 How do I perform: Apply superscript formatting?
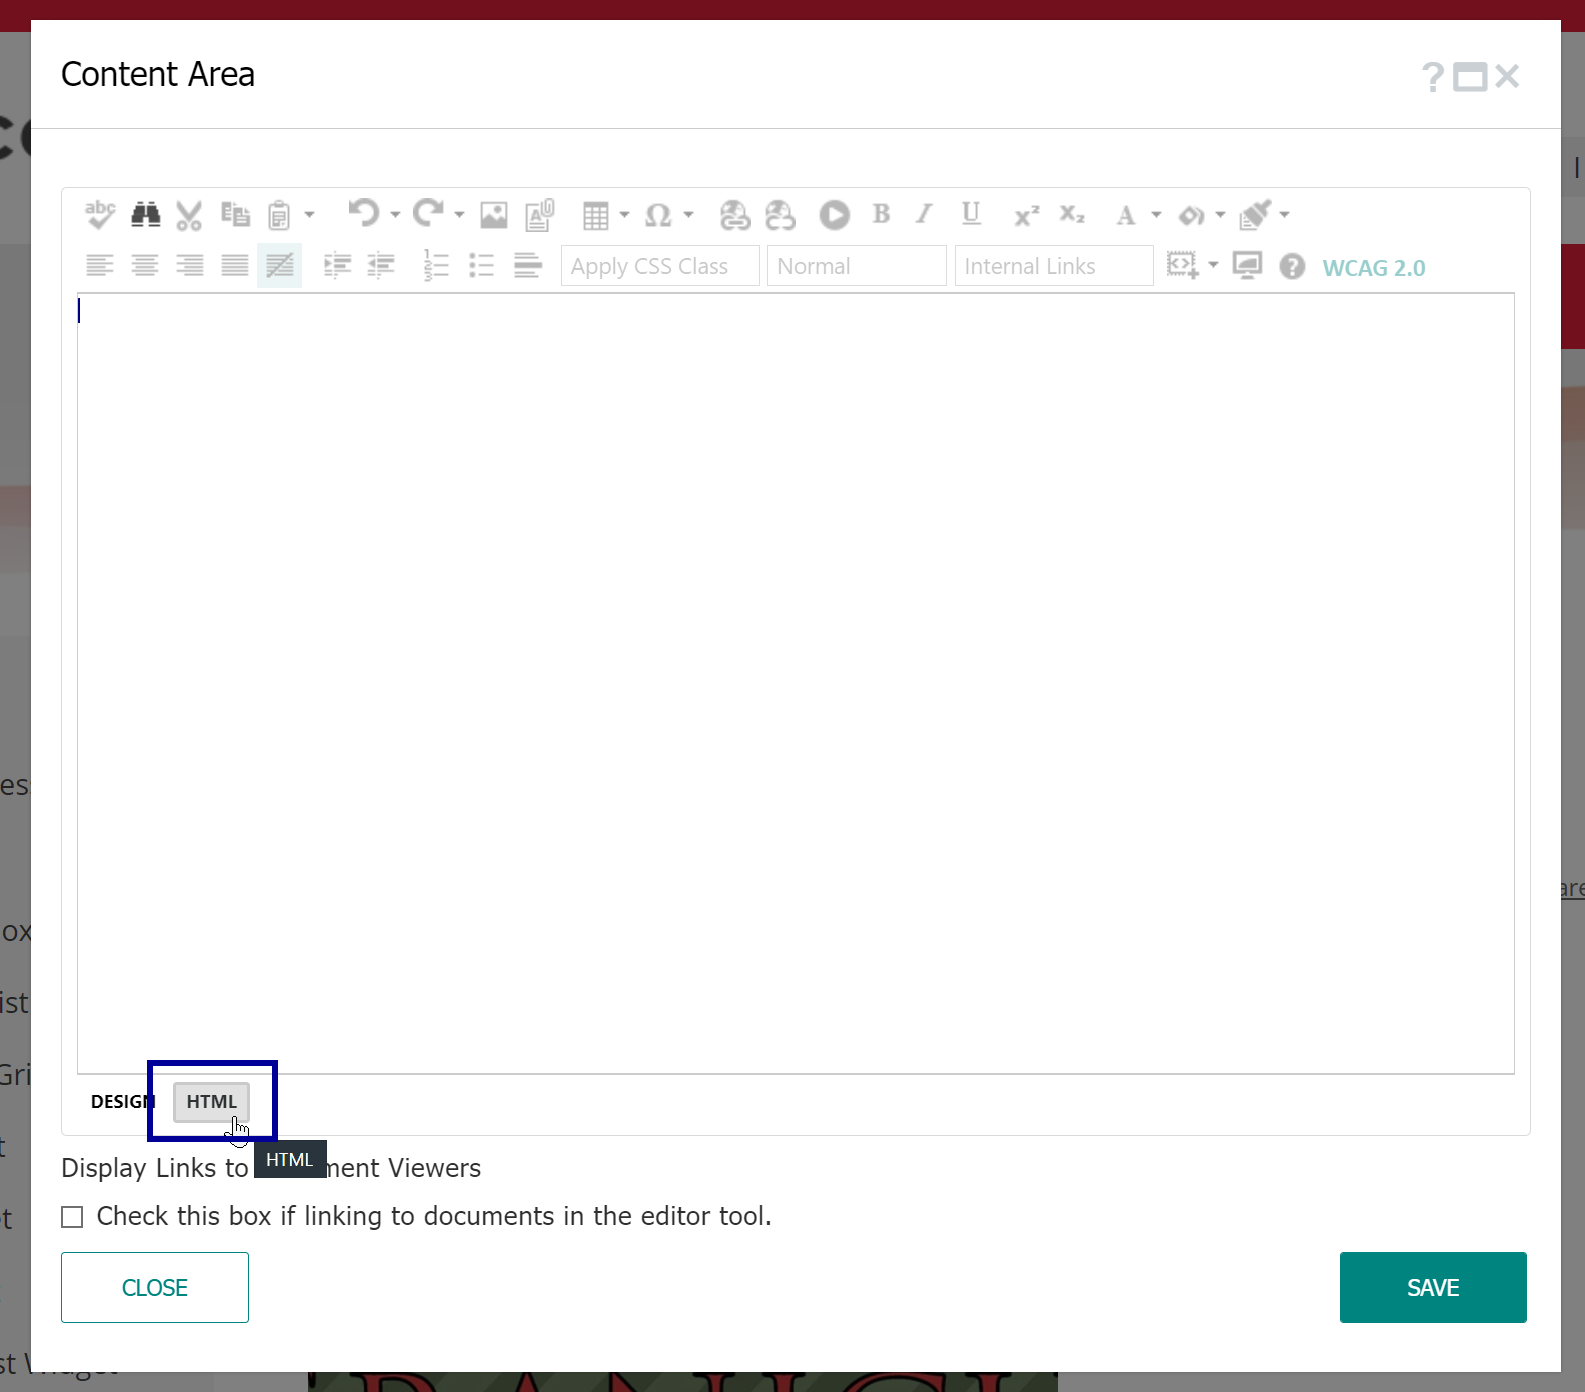pos(1026,215)
